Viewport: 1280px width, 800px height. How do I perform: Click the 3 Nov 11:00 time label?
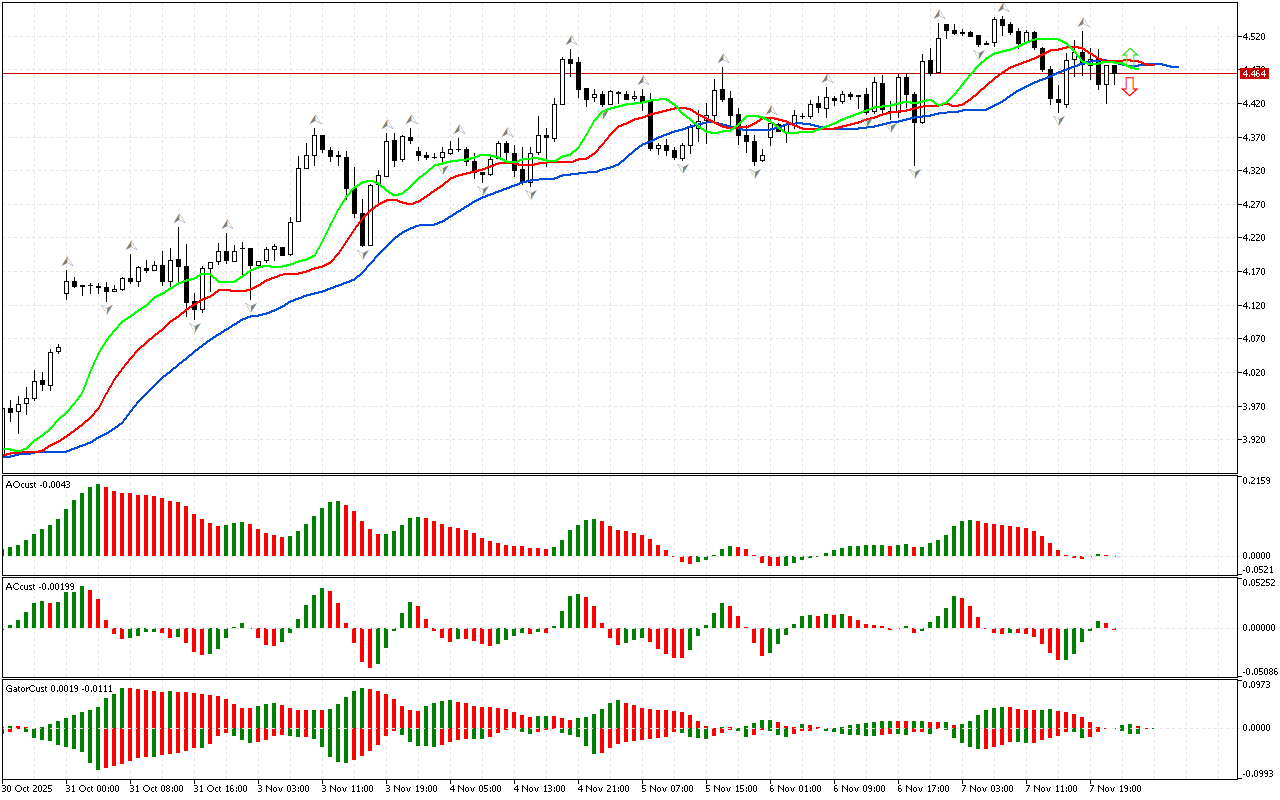click(x=346, y=788)
